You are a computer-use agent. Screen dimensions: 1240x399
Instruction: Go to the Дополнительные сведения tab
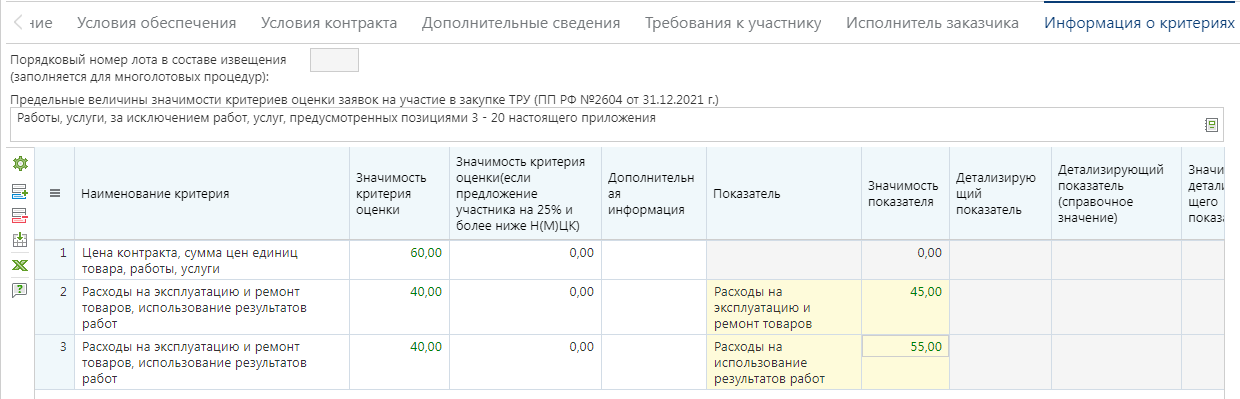pyautogui.click(x=521, y=22)
